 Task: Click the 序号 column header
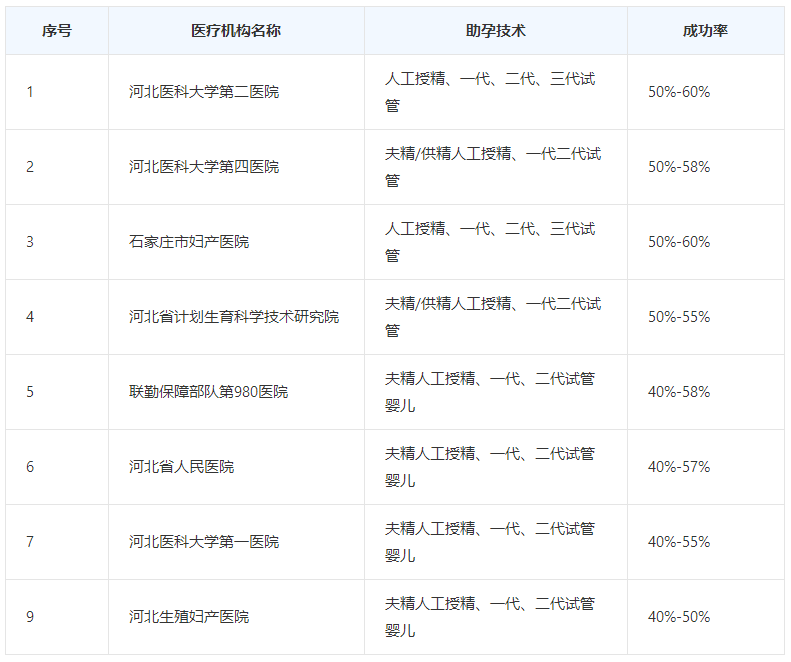(x=56, y=31)
